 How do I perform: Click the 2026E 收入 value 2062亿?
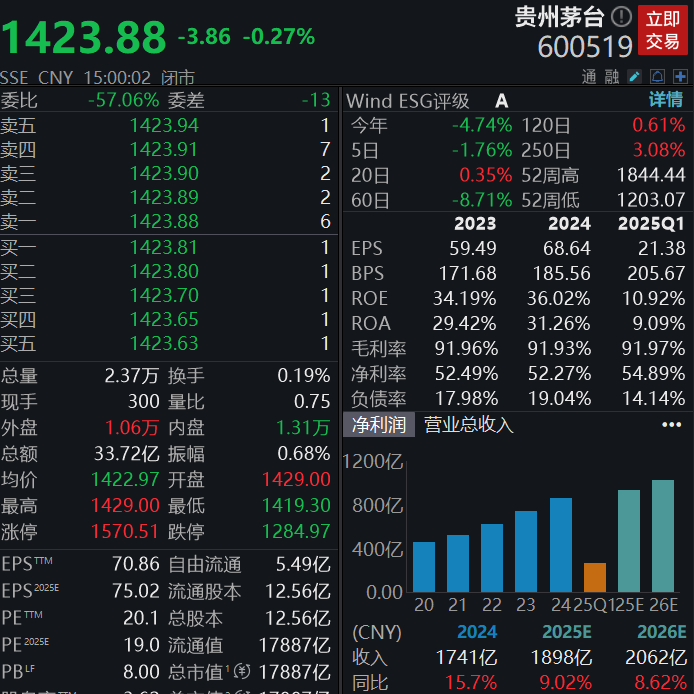pyautogui.click(x=656, y=658)
